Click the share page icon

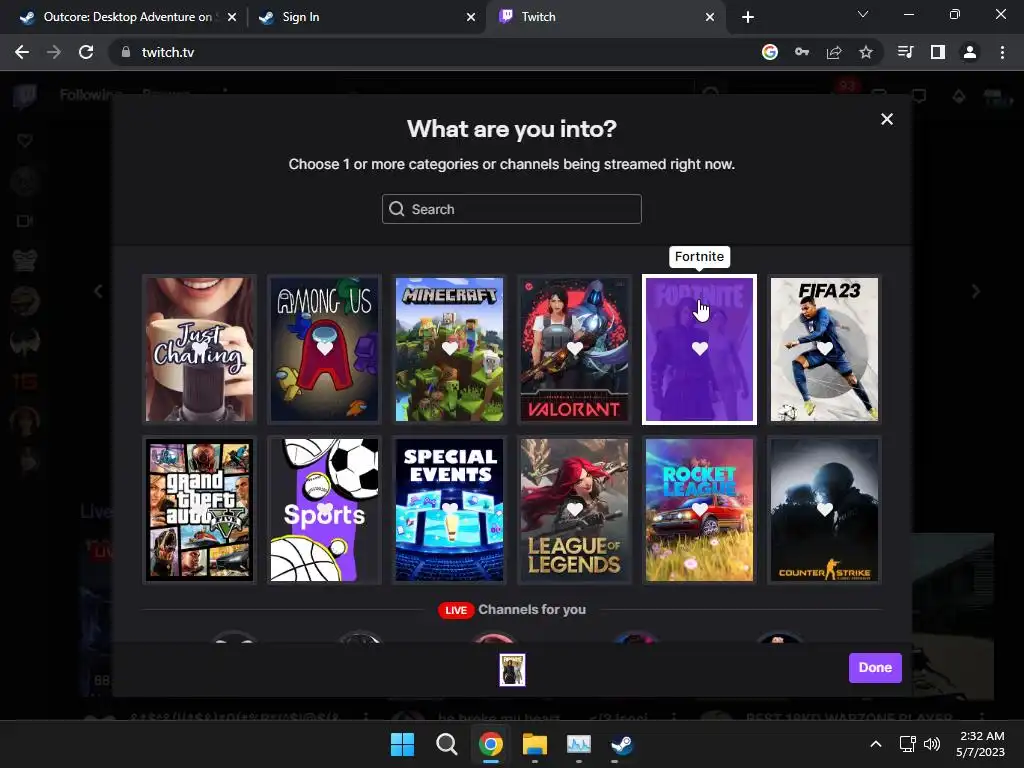(834, 52)
